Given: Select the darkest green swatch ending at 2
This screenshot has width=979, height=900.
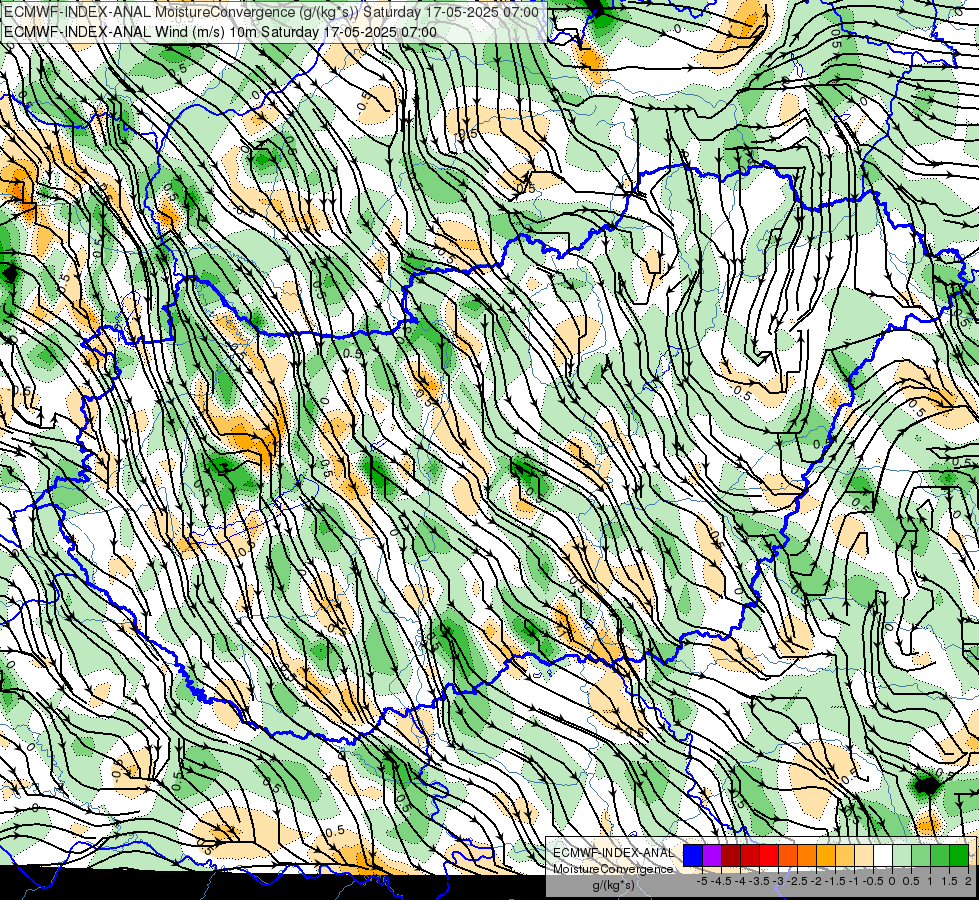Looking at the screenshot, I should click(959, 855).
